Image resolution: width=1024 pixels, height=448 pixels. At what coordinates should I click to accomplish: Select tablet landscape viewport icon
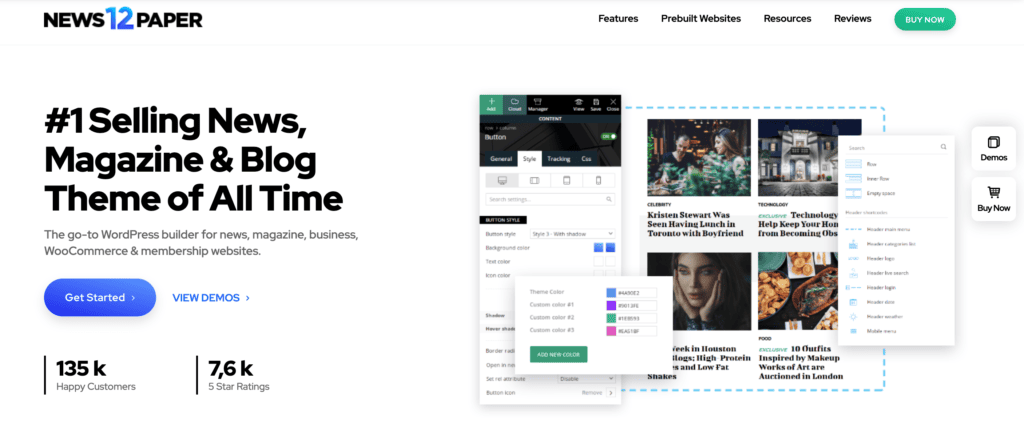534,180
